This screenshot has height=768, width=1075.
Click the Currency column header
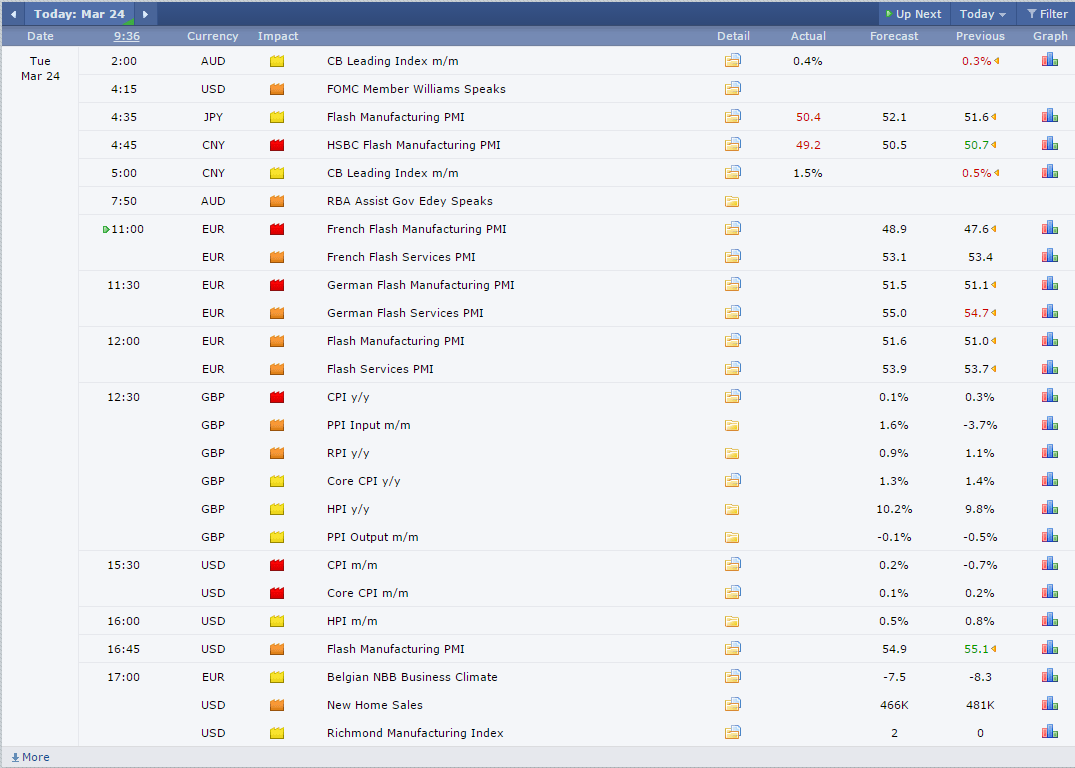pos(213,36)
